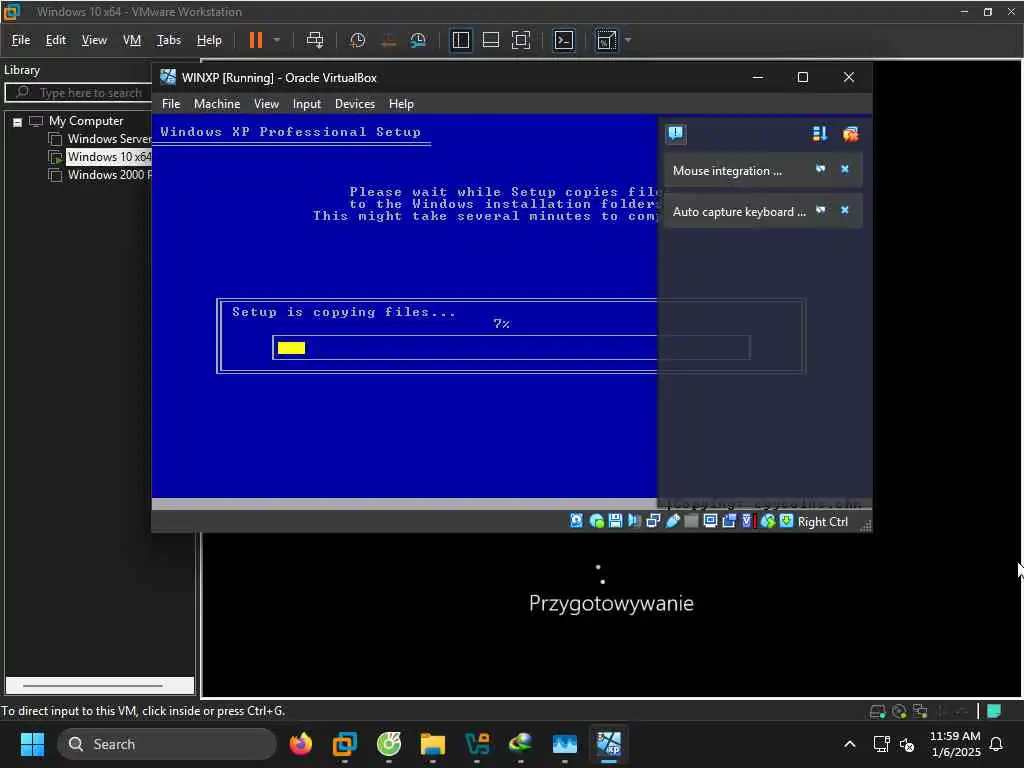Toggle the VMware library sidebar view icon
1024x768 pixels.
[x=460, y=40]
